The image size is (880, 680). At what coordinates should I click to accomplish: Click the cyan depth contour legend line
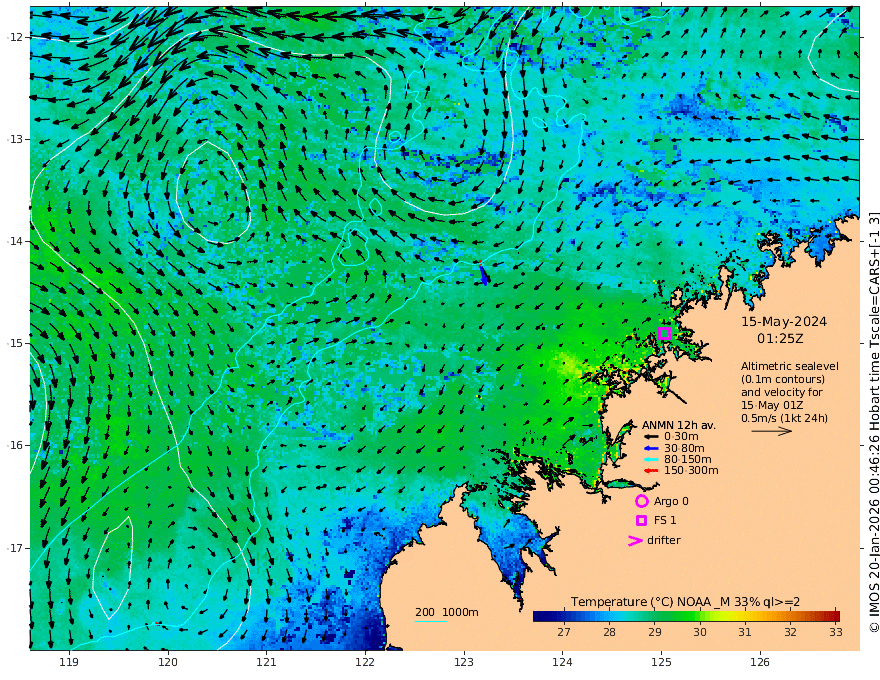[431, 621]
